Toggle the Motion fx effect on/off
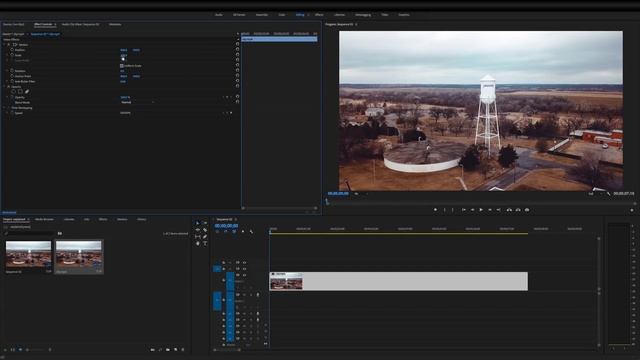Screen dimensions: 640x360 (x=9, y=44)
